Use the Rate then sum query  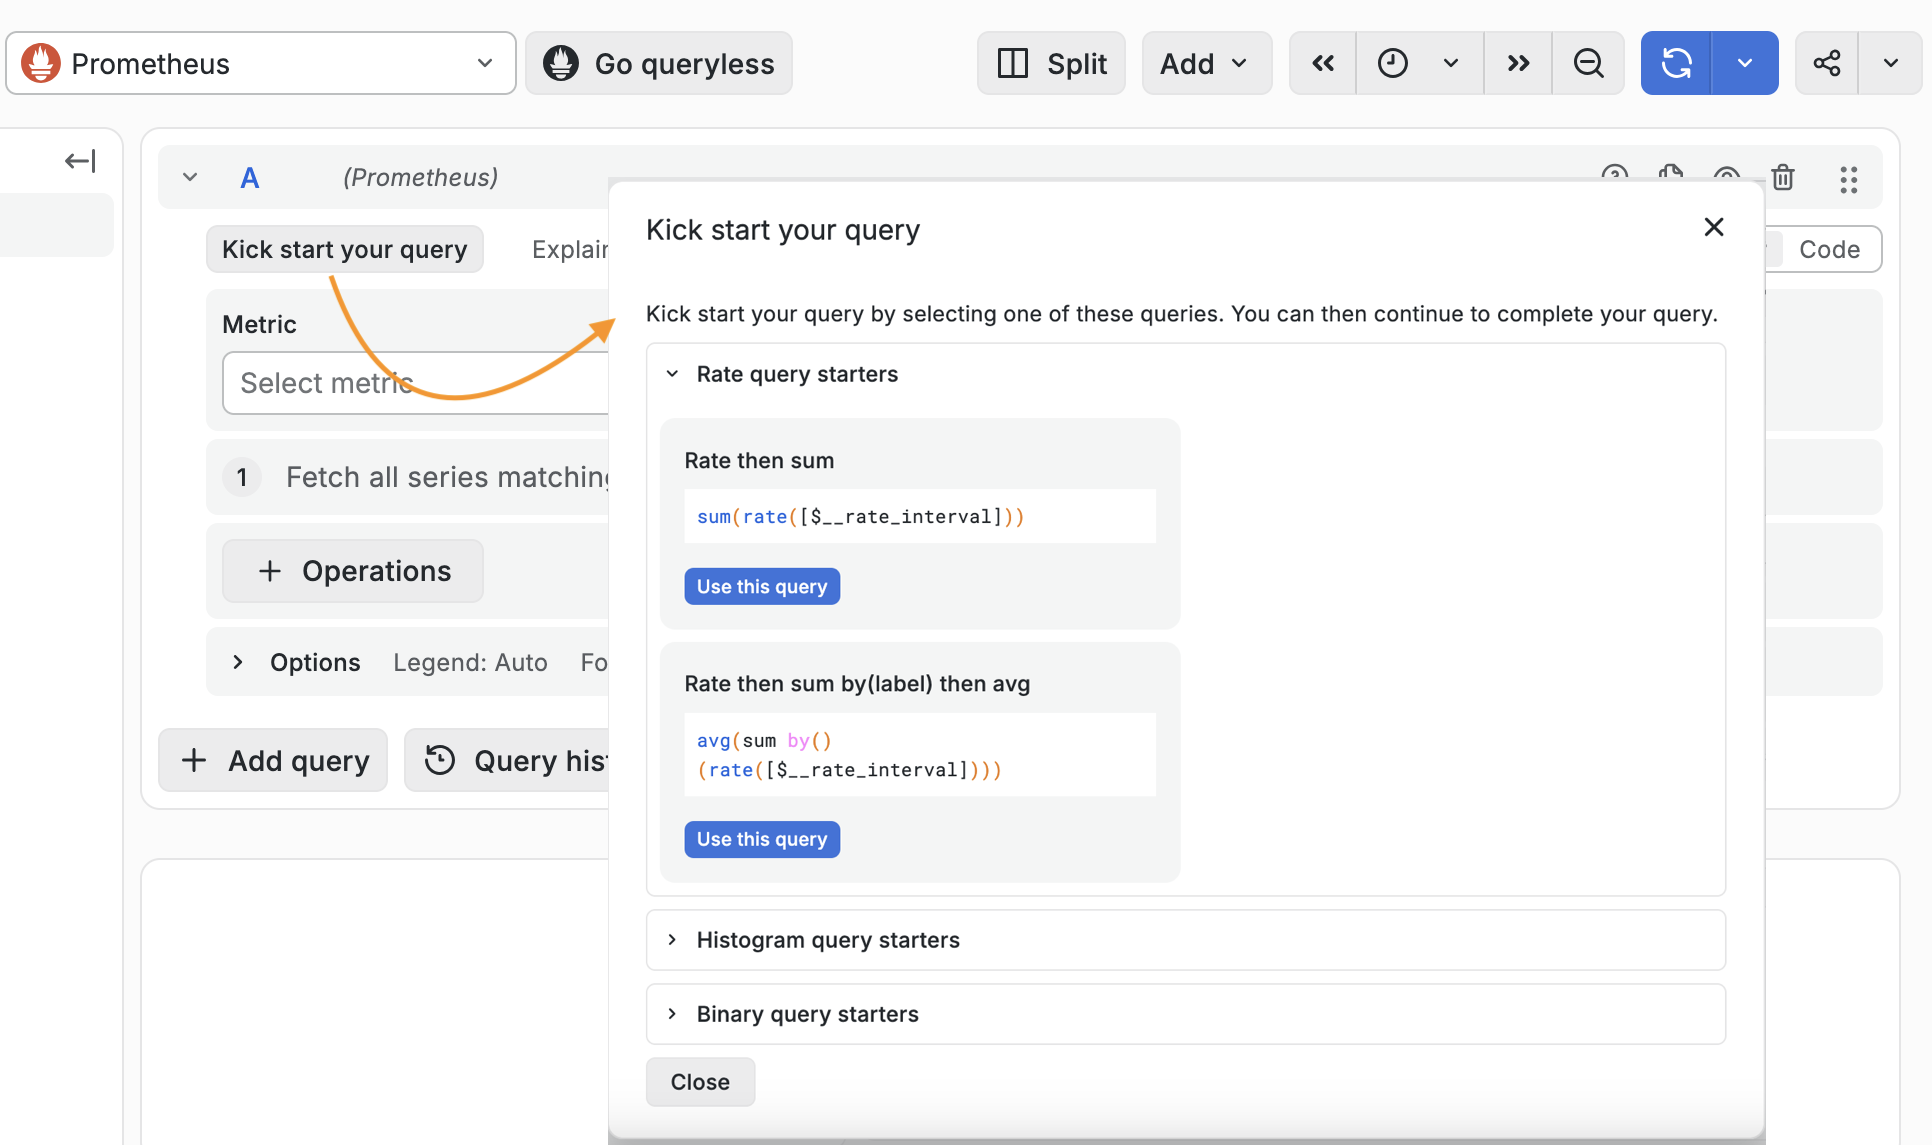click(x=762, y=586)
